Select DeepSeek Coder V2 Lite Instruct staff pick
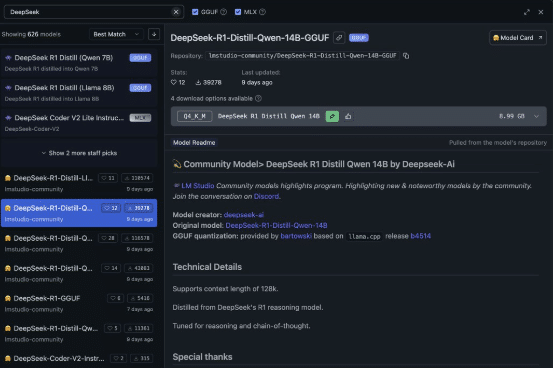The image size is (553, 368). (x=79, y=122)
